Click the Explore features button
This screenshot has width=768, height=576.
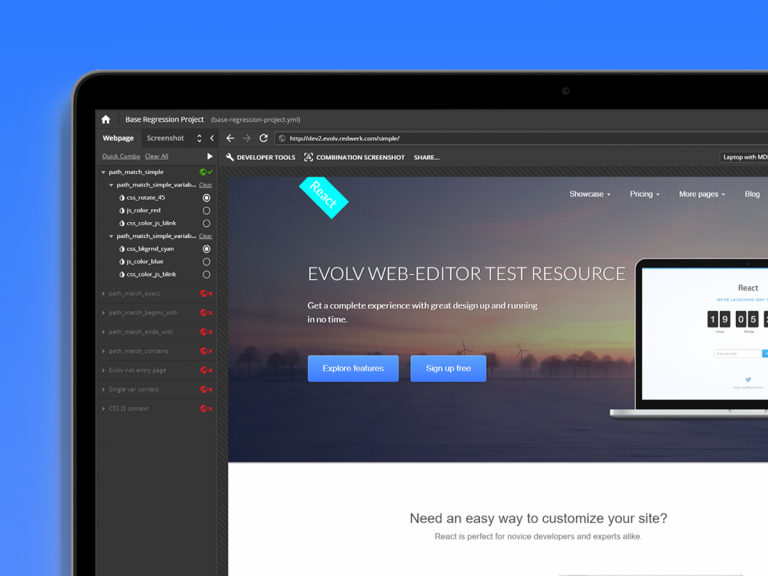(353, 368)
